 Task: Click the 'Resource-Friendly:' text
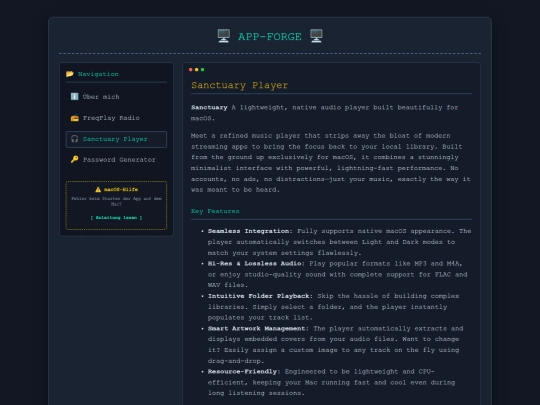(244, 372)
